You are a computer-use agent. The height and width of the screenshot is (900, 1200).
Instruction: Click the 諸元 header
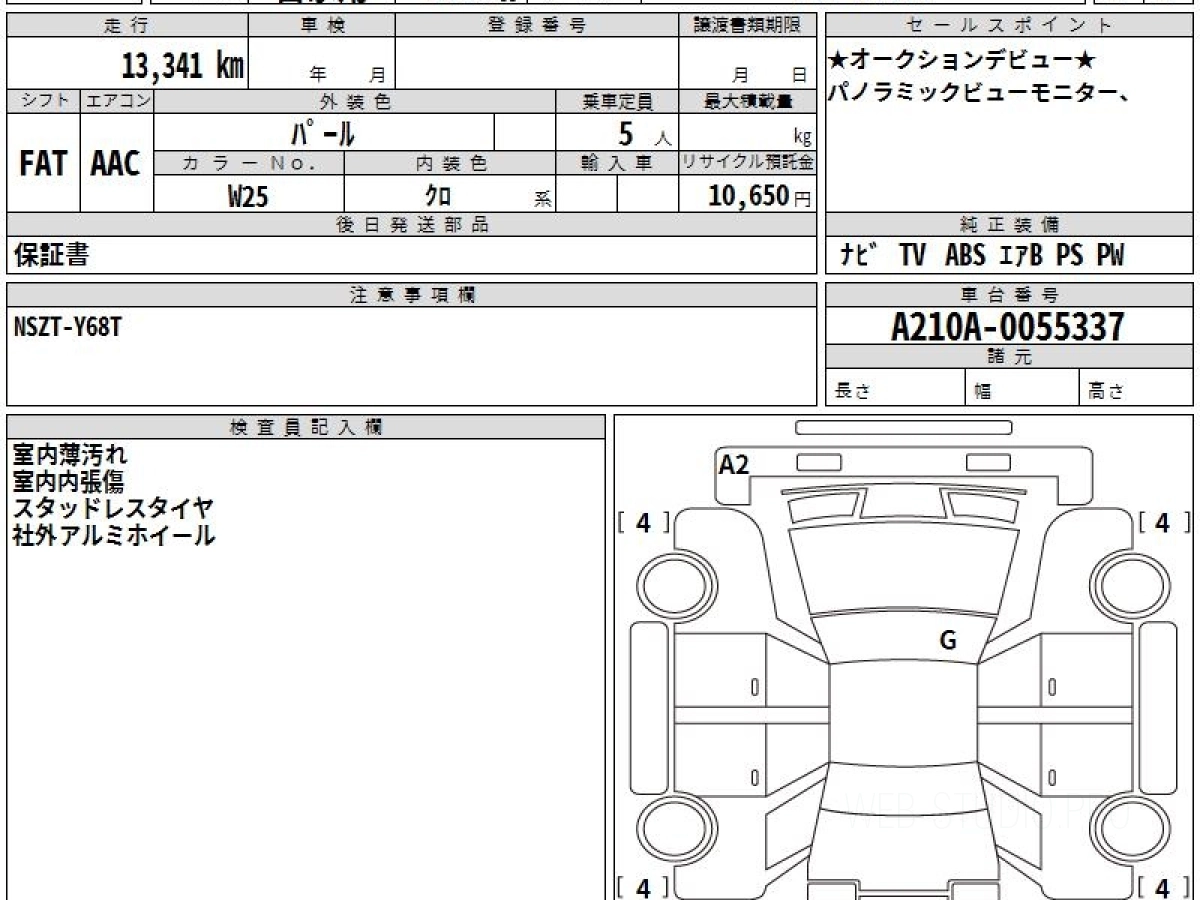tap(1010, 357)
